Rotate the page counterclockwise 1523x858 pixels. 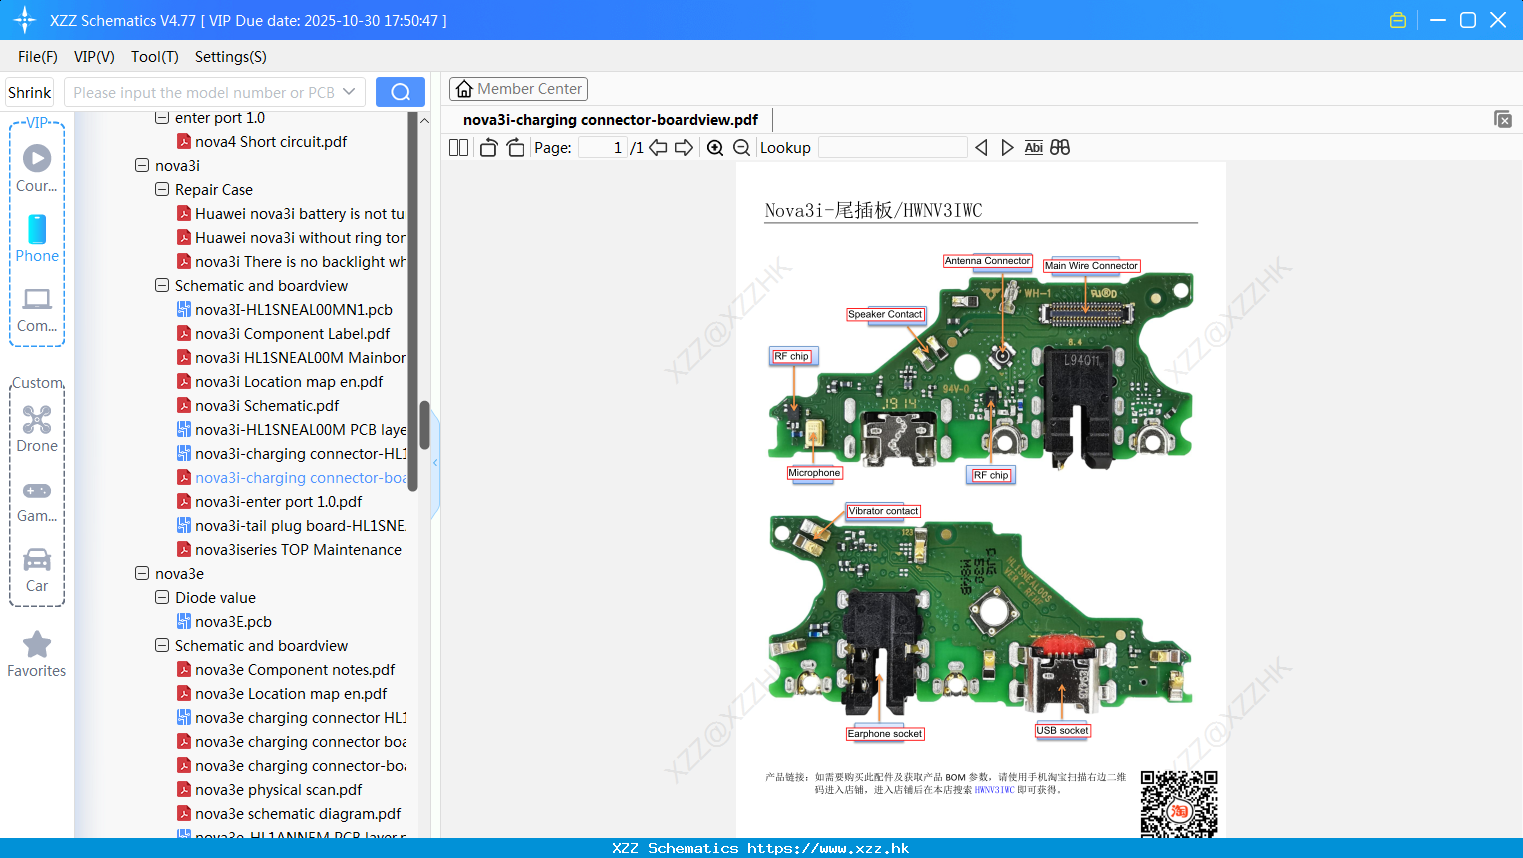488,148
